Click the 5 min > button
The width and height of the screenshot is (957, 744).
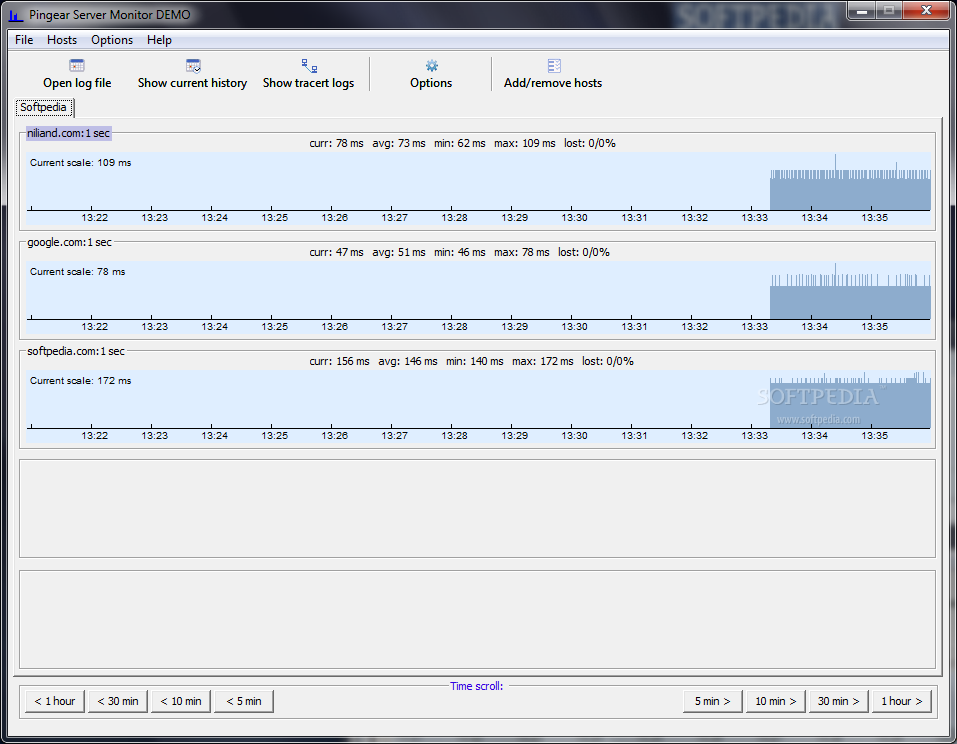(712, 701)
